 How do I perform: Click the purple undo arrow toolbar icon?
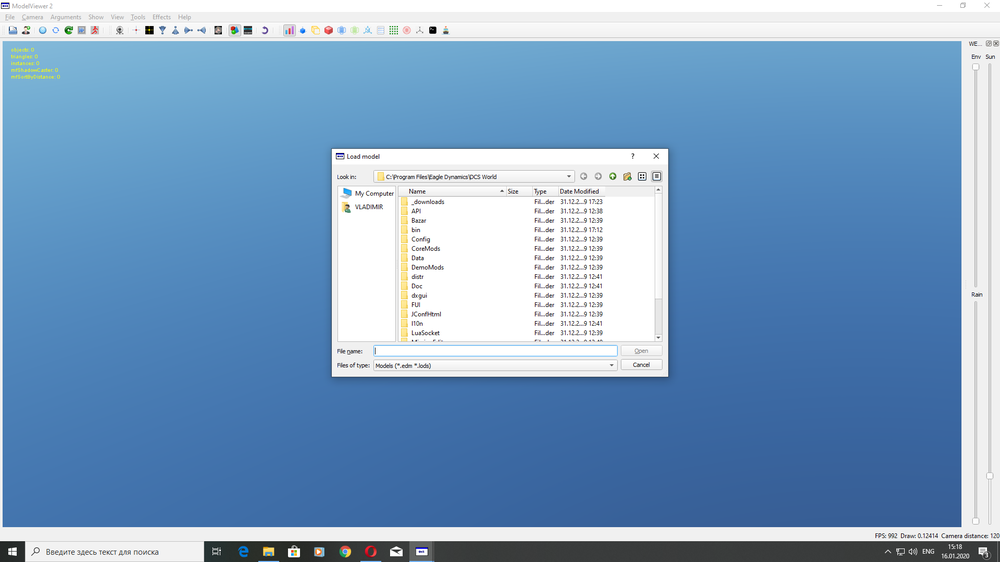tap(265, 30)
